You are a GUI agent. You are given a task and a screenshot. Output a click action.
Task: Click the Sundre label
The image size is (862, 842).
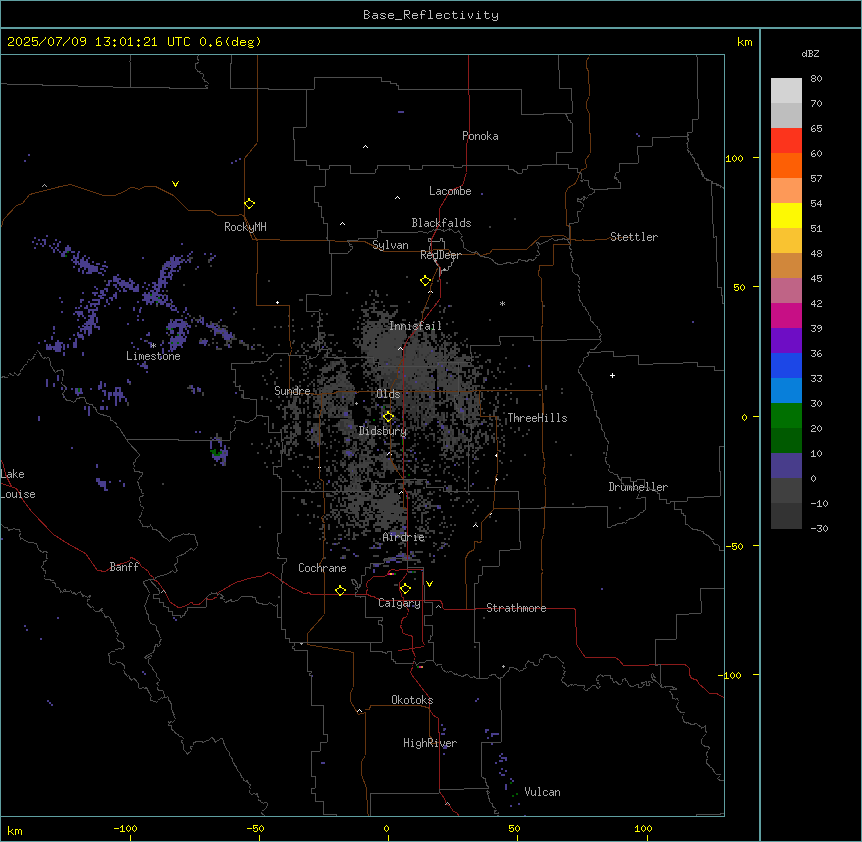click(292, 391)
